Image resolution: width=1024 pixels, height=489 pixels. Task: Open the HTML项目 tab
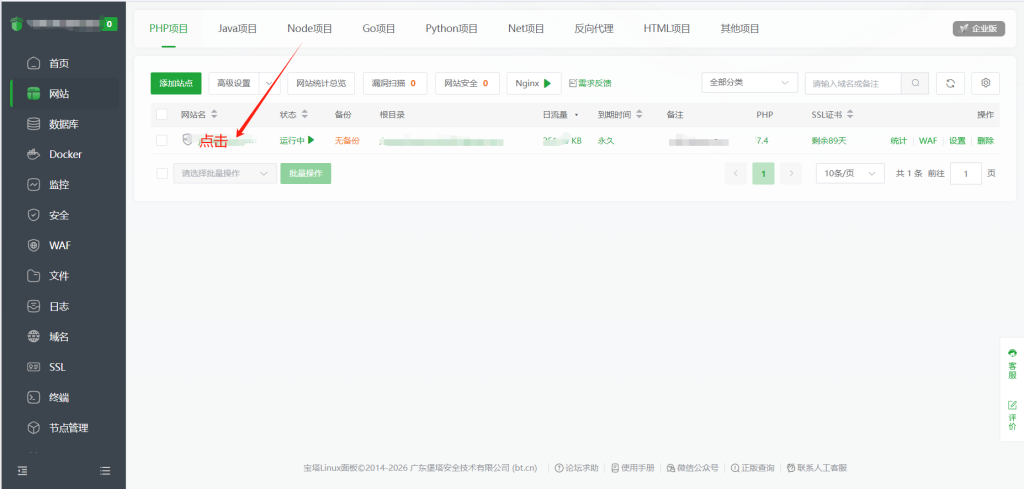pyautogui.click(x=667, y=29)
